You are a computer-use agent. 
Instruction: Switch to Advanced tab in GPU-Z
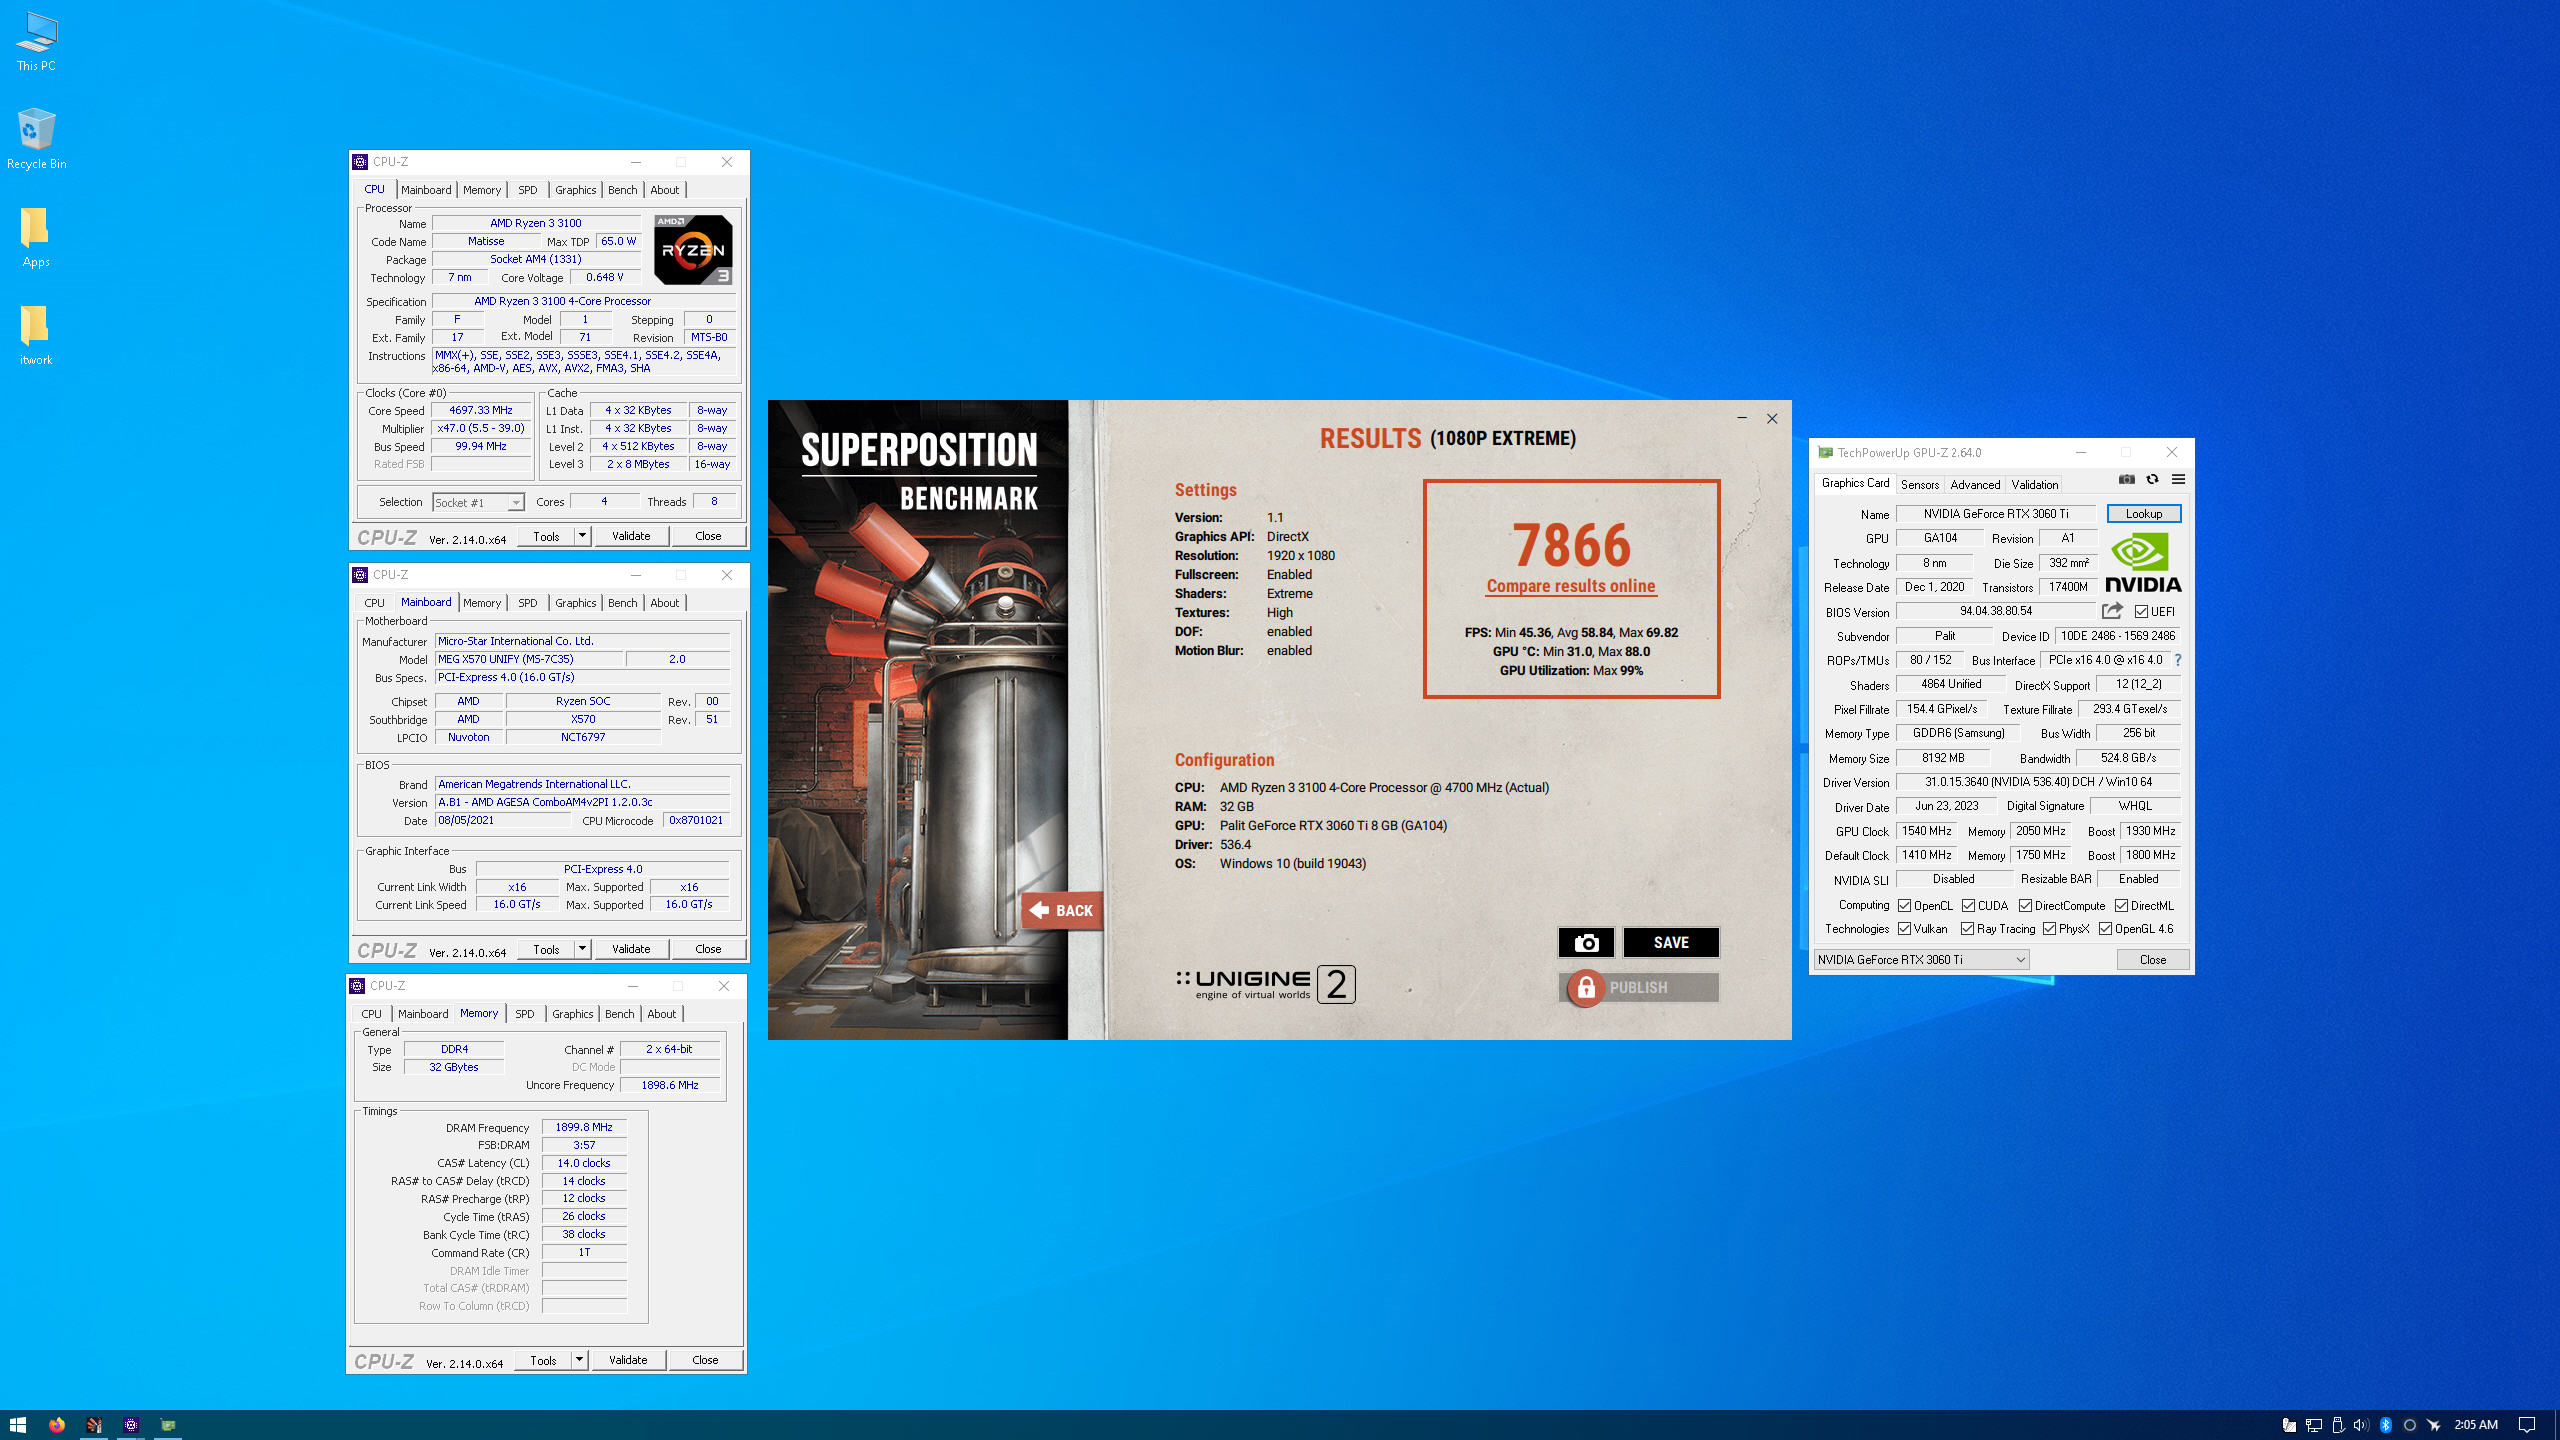[x=1975, y=484]
